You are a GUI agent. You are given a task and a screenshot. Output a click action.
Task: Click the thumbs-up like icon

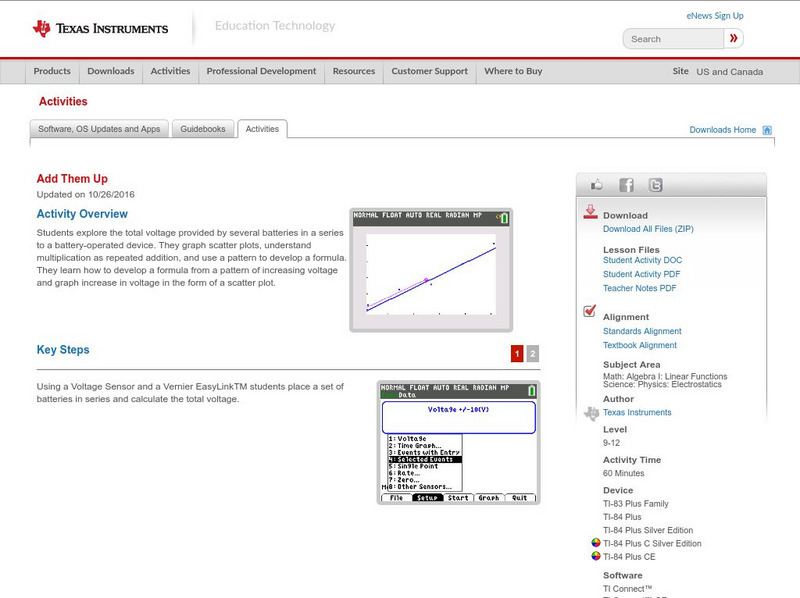[x=596, y=185]
